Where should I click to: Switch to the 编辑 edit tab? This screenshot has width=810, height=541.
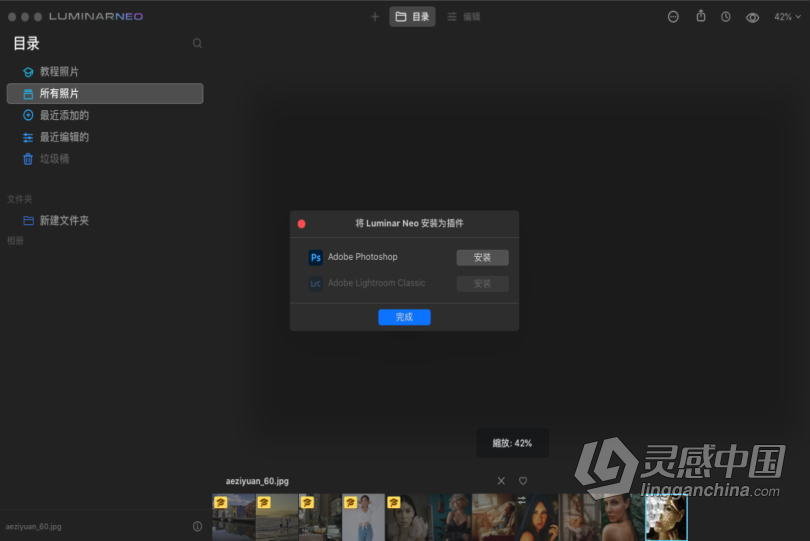(464, 17)
